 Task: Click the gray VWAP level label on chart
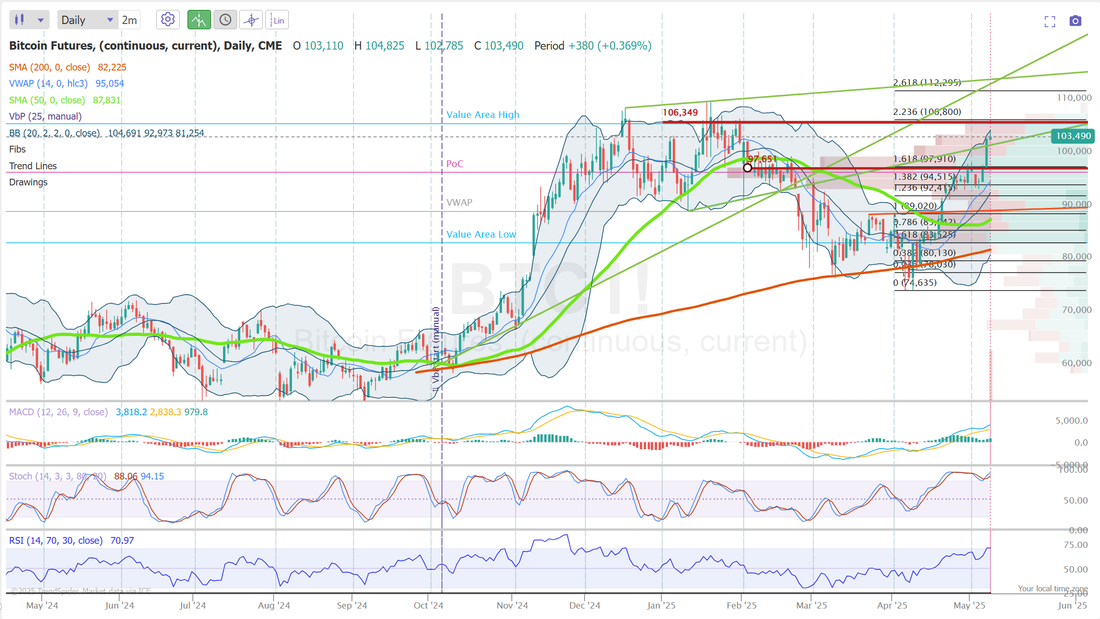pyautogui.click(x=459, y=202)
